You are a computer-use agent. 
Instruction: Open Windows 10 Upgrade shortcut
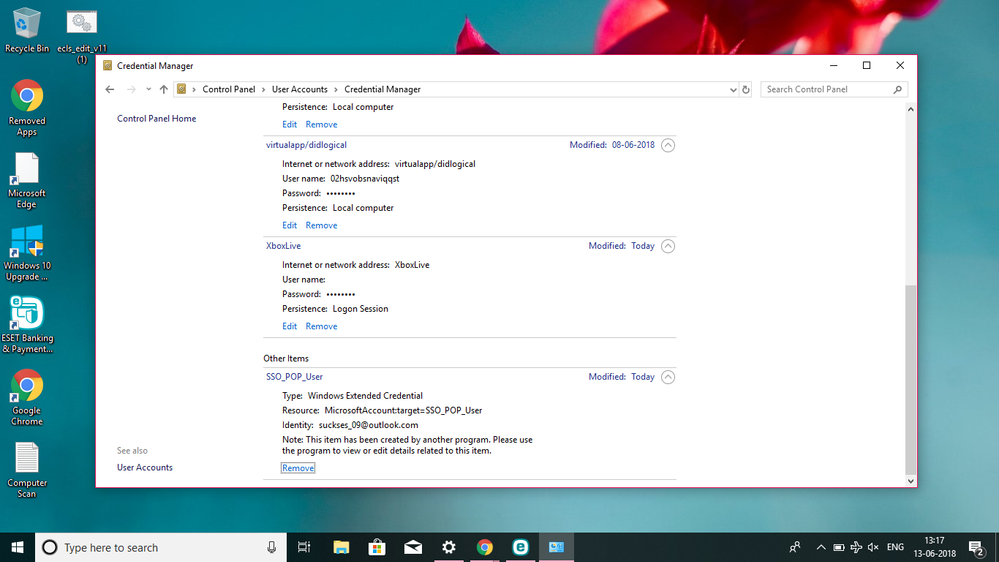pos(27,253)
